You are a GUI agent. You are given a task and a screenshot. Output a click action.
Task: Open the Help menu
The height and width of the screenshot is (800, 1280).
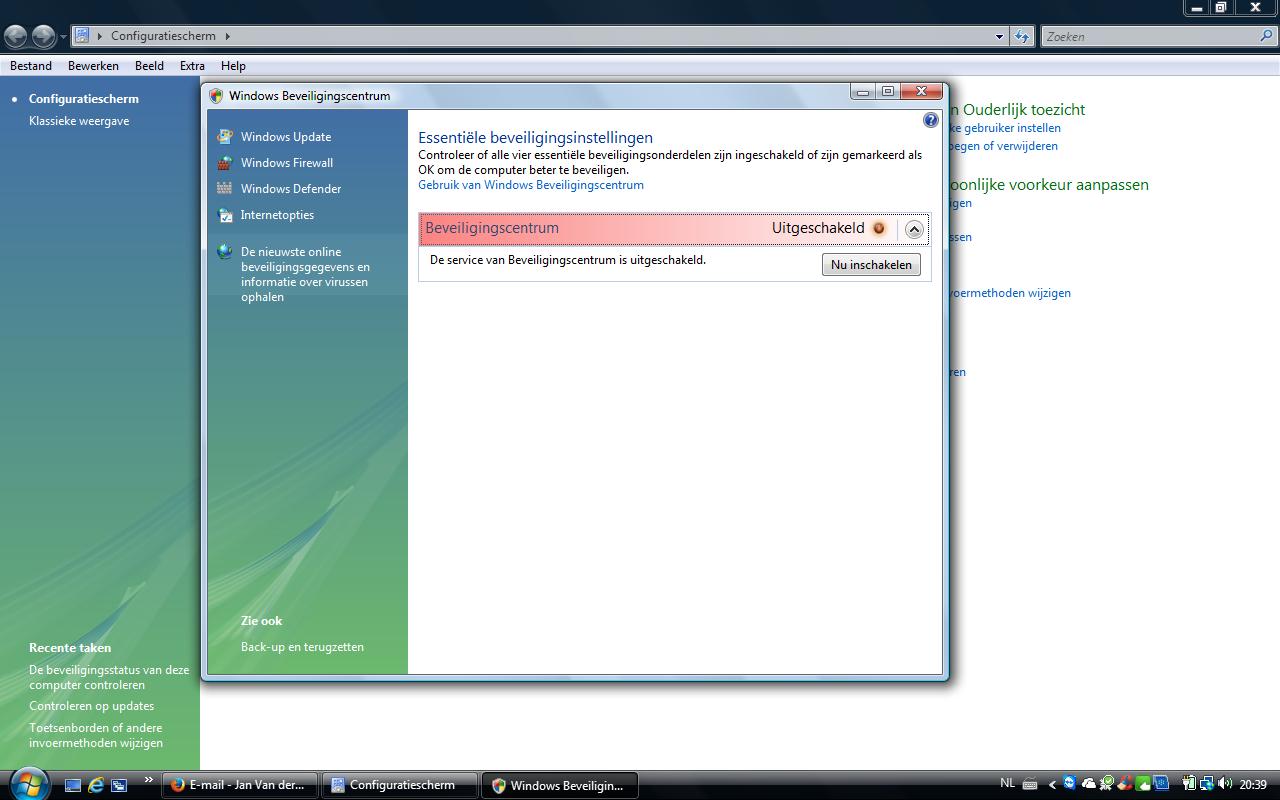[x=233, y=66]
